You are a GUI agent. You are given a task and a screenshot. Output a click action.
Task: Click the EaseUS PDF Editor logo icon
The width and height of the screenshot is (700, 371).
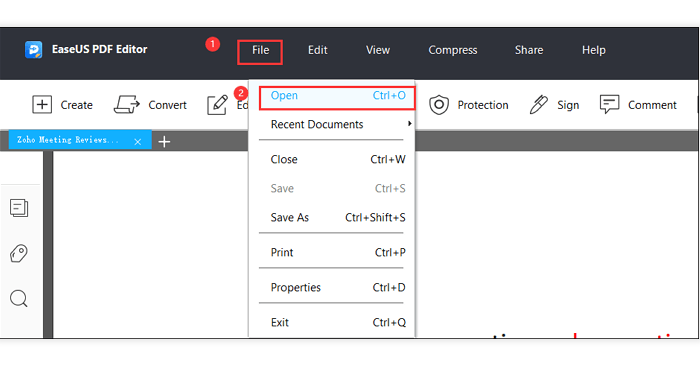click(x=33, y=50)
